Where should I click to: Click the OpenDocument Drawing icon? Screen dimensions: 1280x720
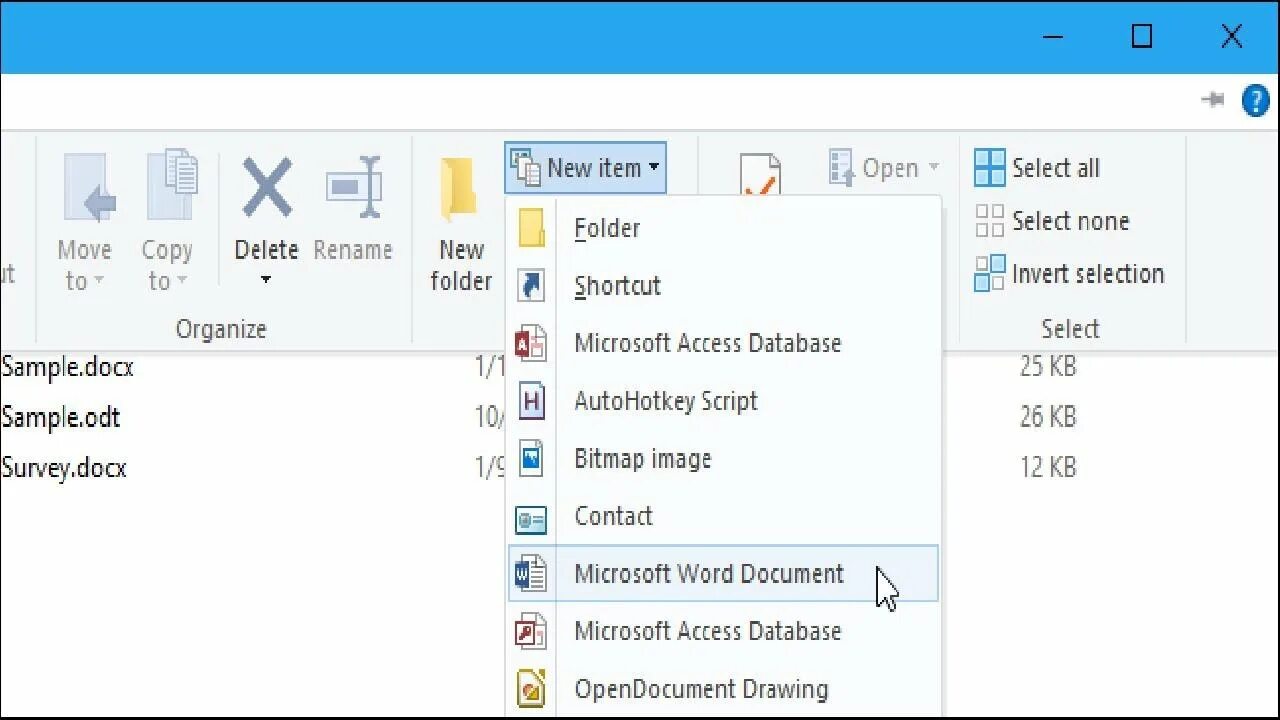[x=531, y=689]
